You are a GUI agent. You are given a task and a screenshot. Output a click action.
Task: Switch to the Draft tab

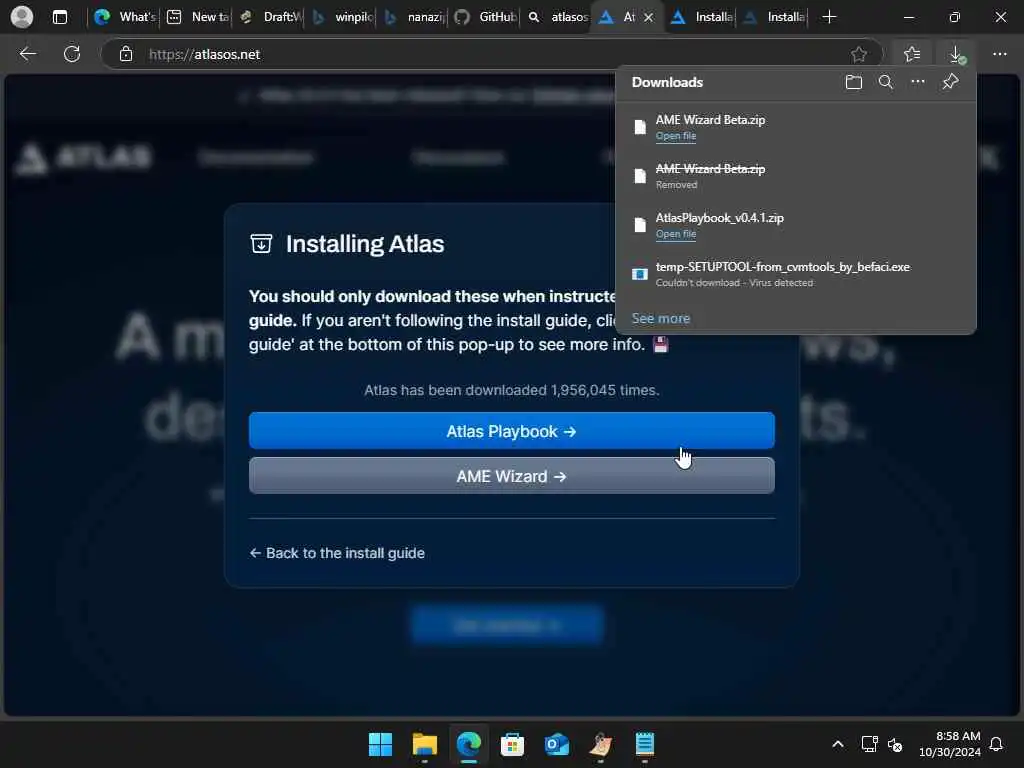coord(269,17)
